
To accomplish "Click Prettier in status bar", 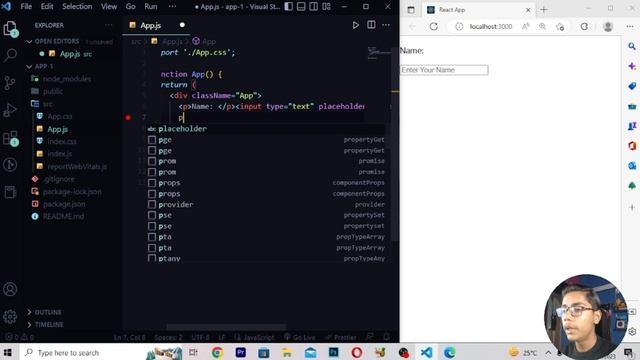I will [x=341, y=337].
